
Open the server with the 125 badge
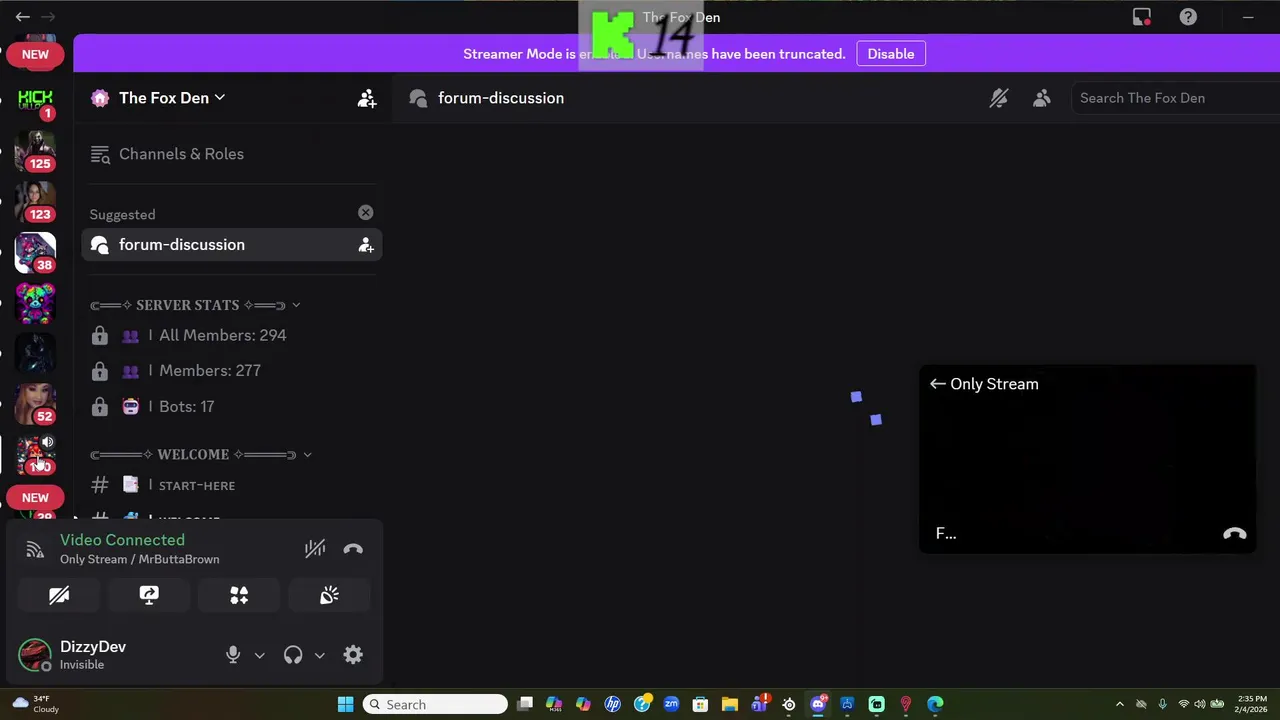coord(35,150)
